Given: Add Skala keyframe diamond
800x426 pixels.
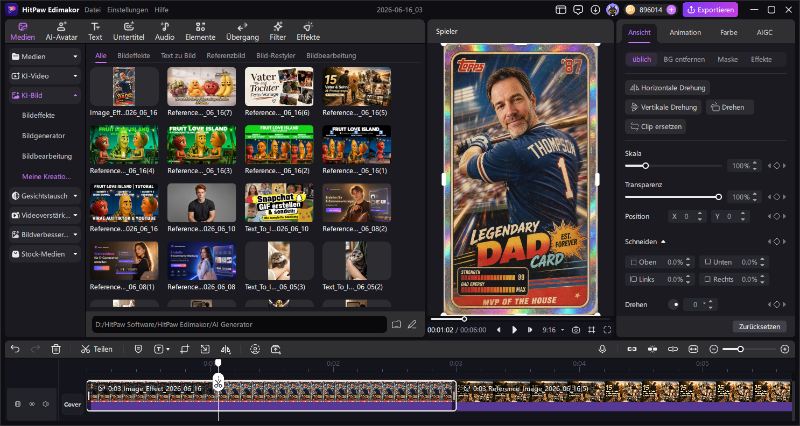Looking at the screenshot, I should click(x=777, y=166).
